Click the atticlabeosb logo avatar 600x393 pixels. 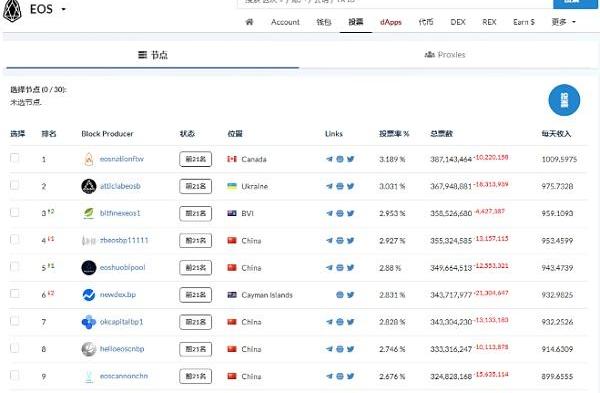click(x=89, y=186)
